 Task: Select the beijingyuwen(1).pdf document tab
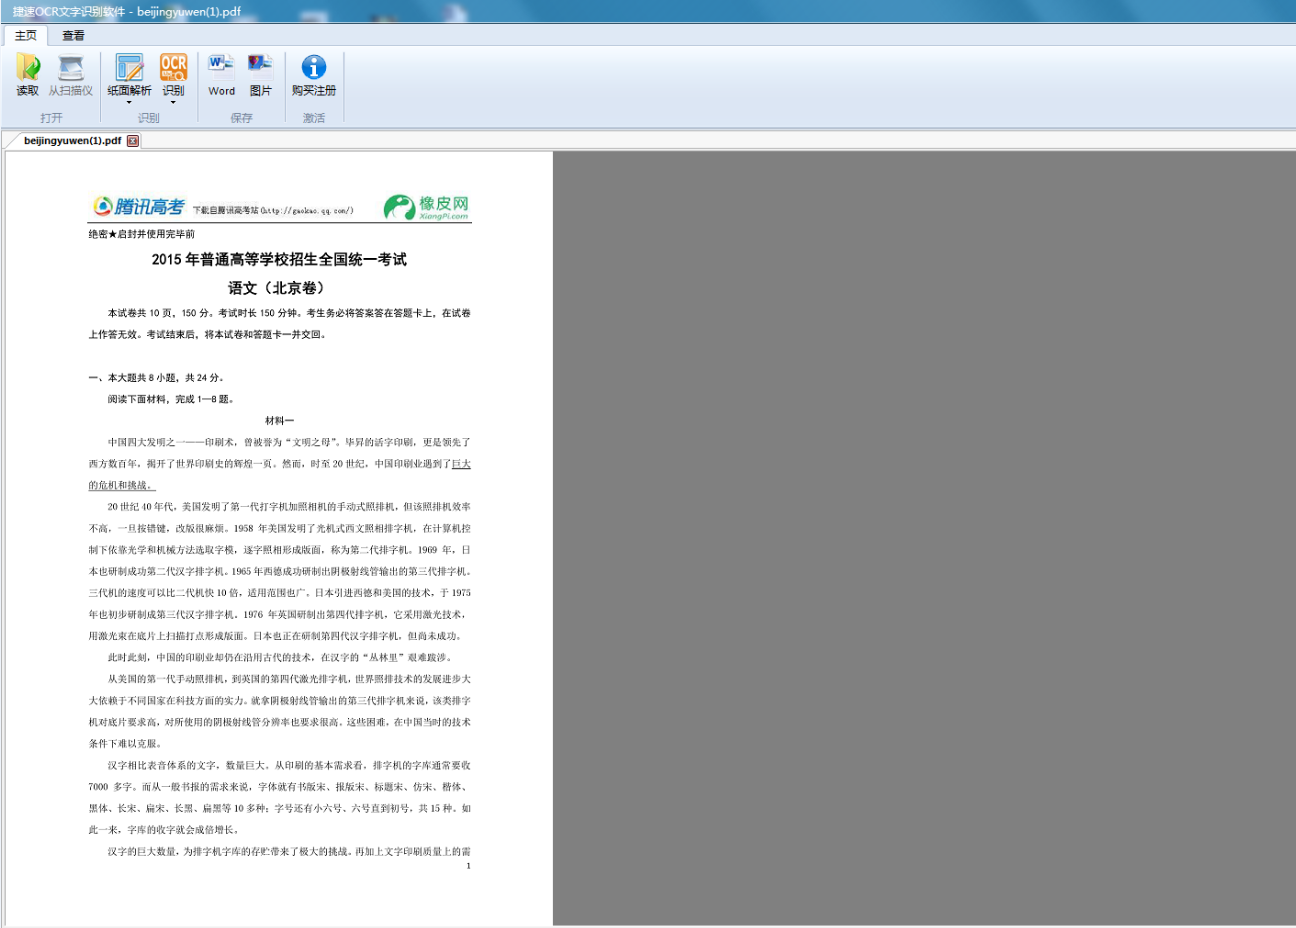point(72,141)
